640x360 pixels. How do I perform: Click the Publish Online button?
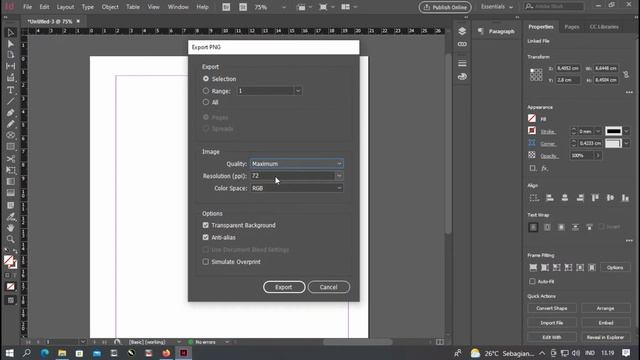coord(445,7)
